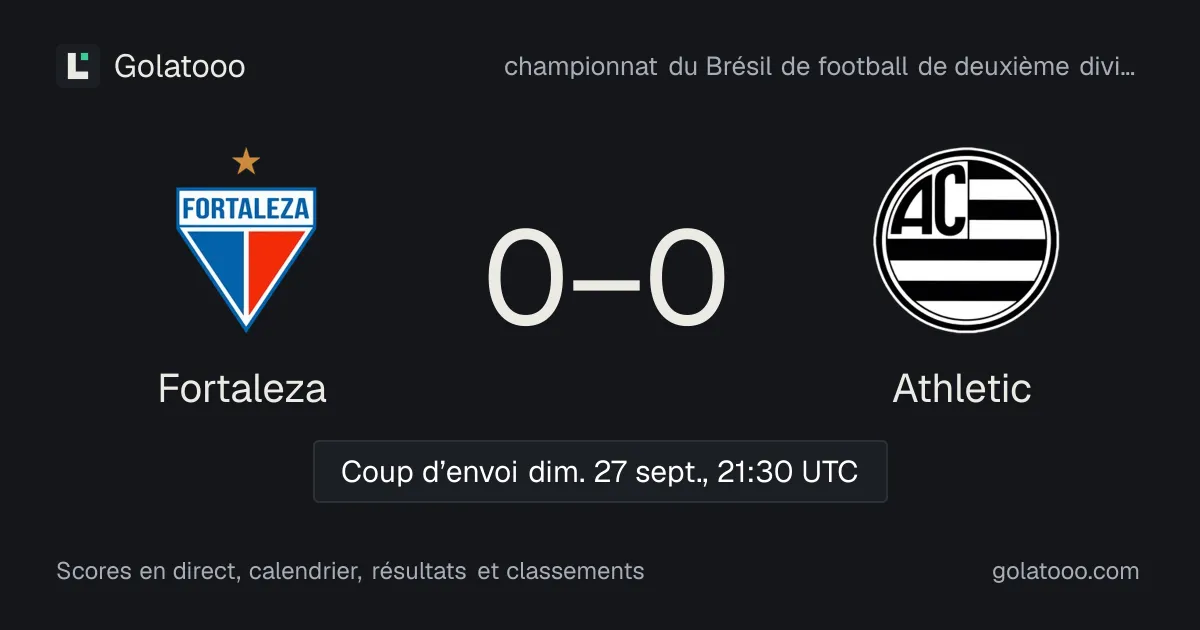The width and height of the screenshot is (1200, 630).
Task: Click the word classements in the footer
Action: (575, 571)
